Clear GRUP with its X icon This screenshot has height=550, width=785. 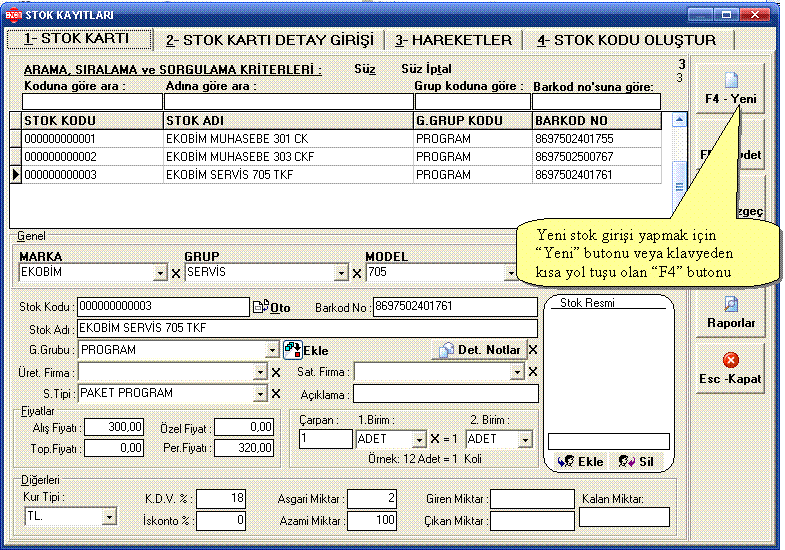(356, 274)
